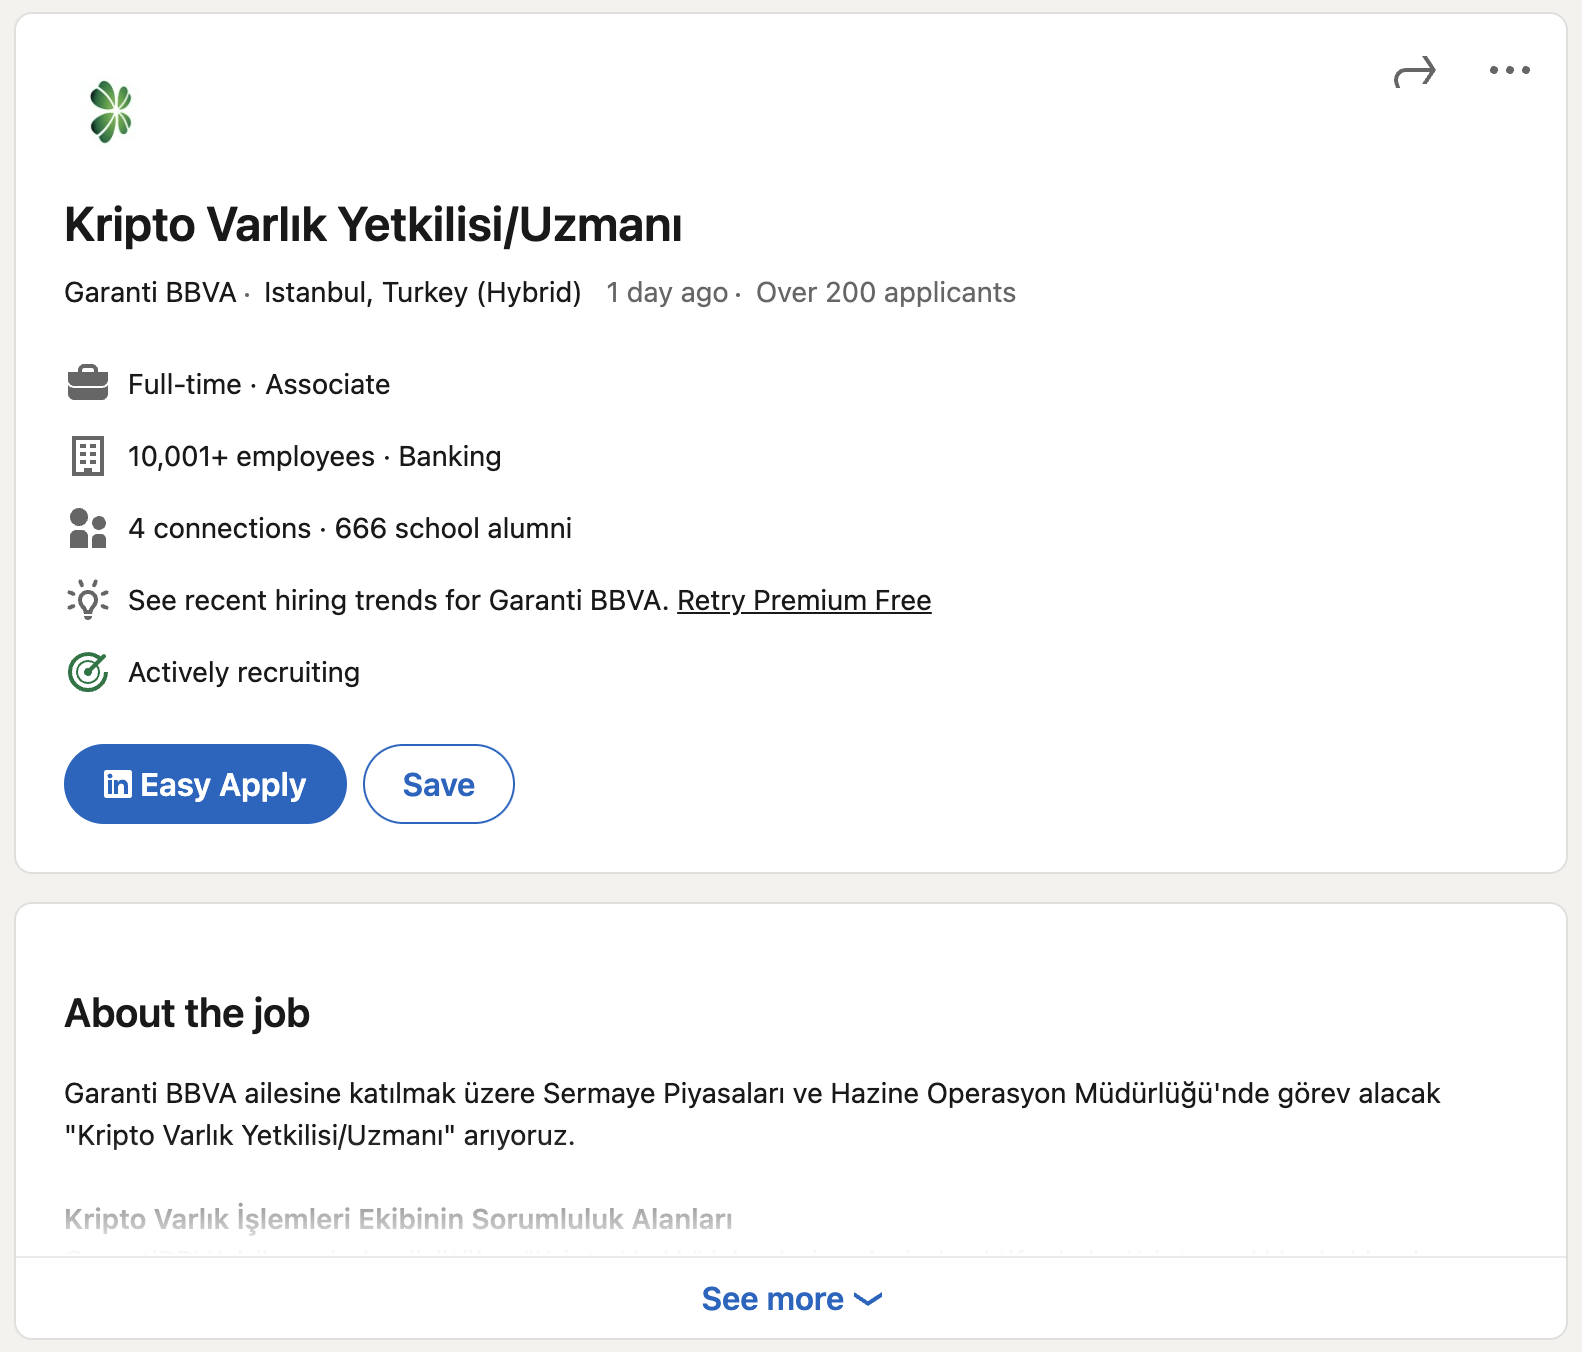Click the Over 200 applicants text

click(x=886, y=292)
